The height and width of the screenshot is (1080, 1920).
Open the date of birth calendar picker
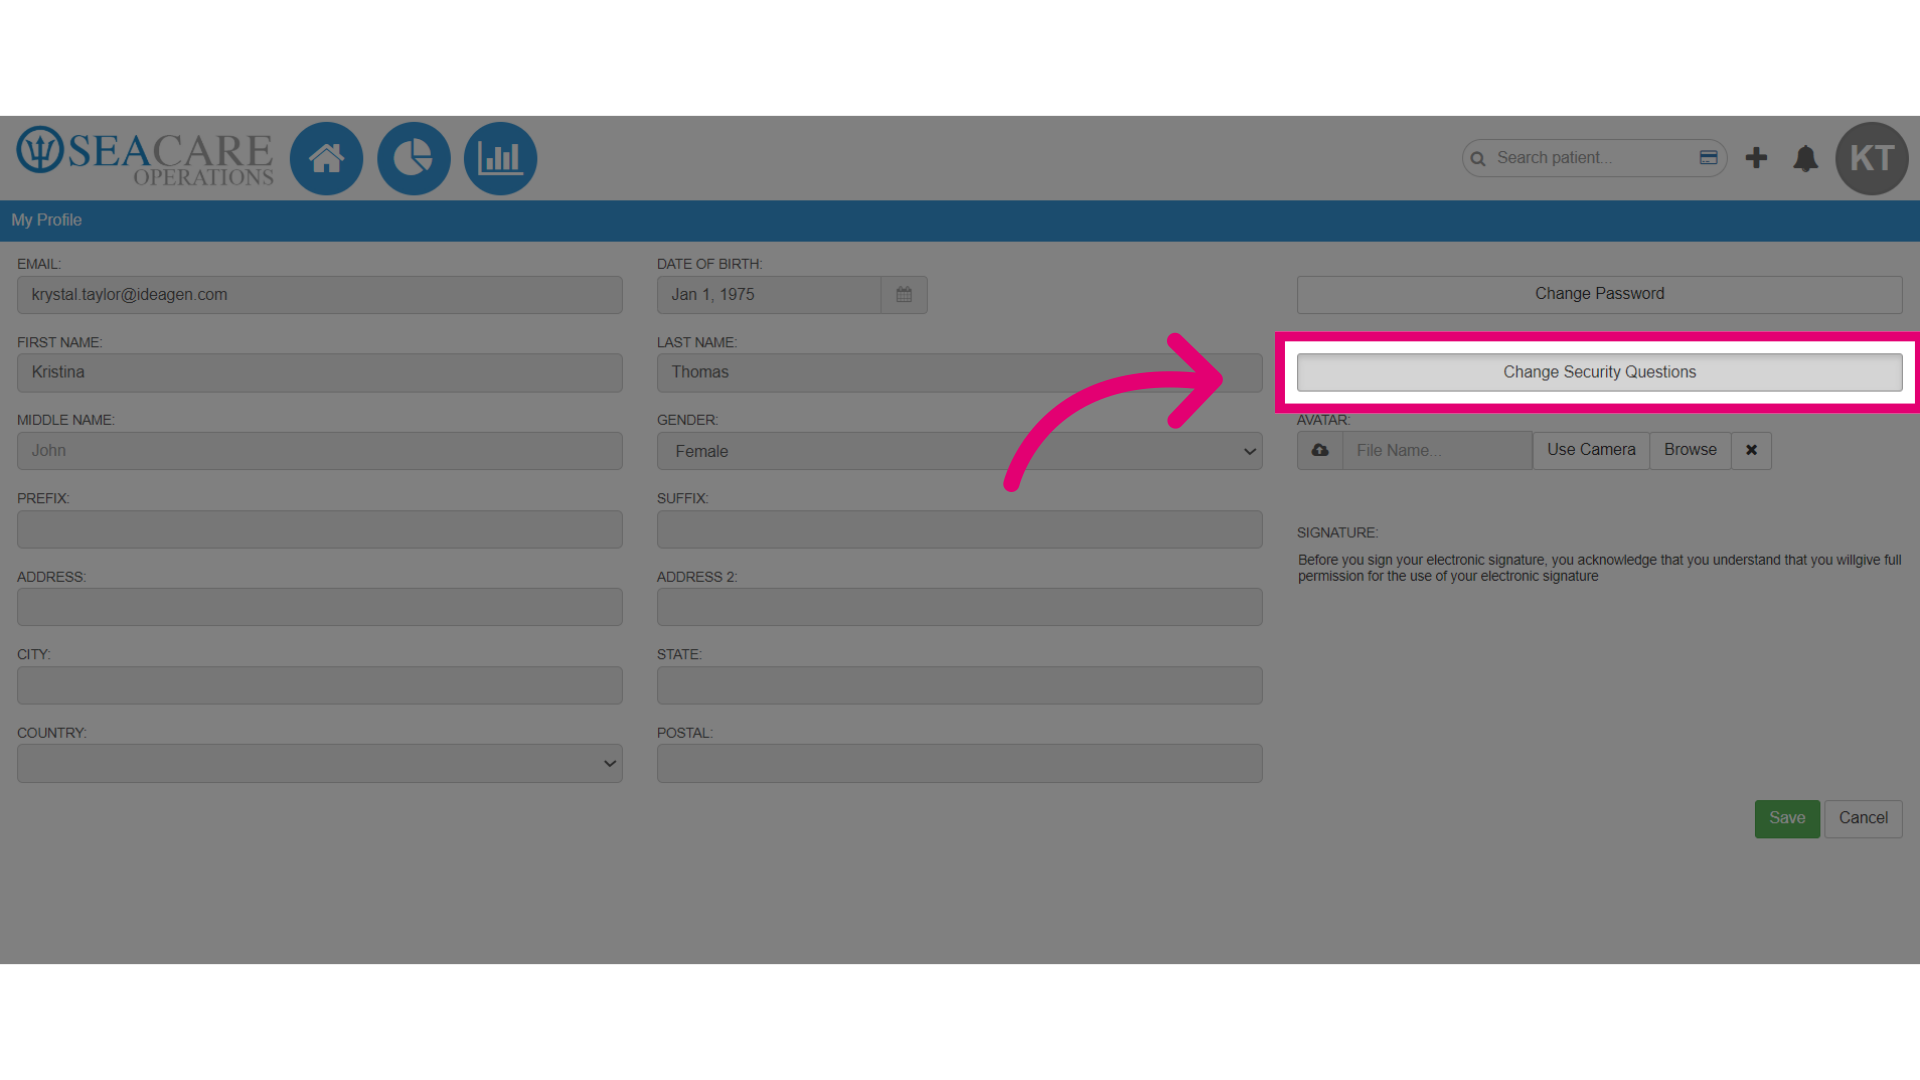(x=904, y=295)
